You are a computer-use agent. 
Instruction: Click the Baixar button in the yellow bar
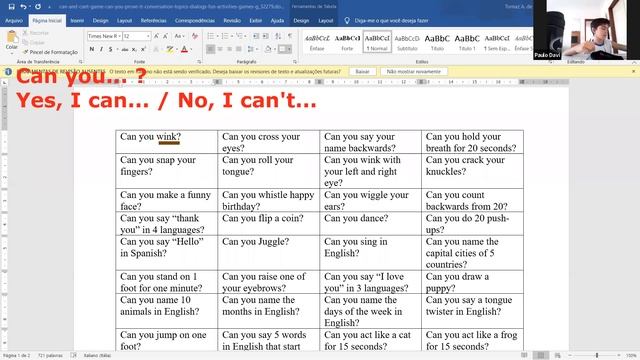(362, 71)
